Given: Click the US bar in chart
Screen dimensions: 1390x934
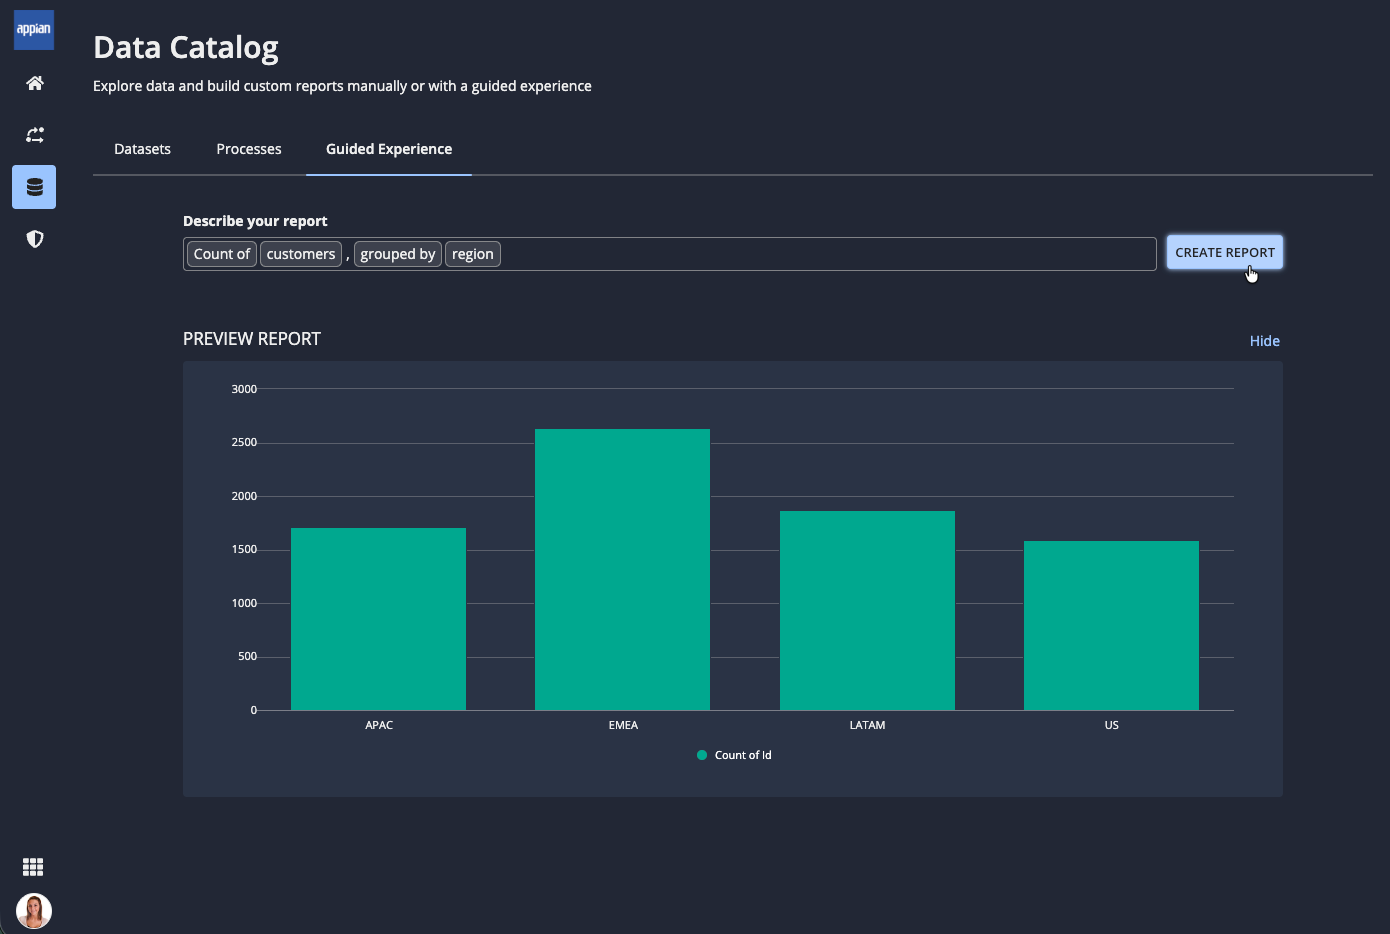Looking at the screenshot, I should tap(1111, 626).
